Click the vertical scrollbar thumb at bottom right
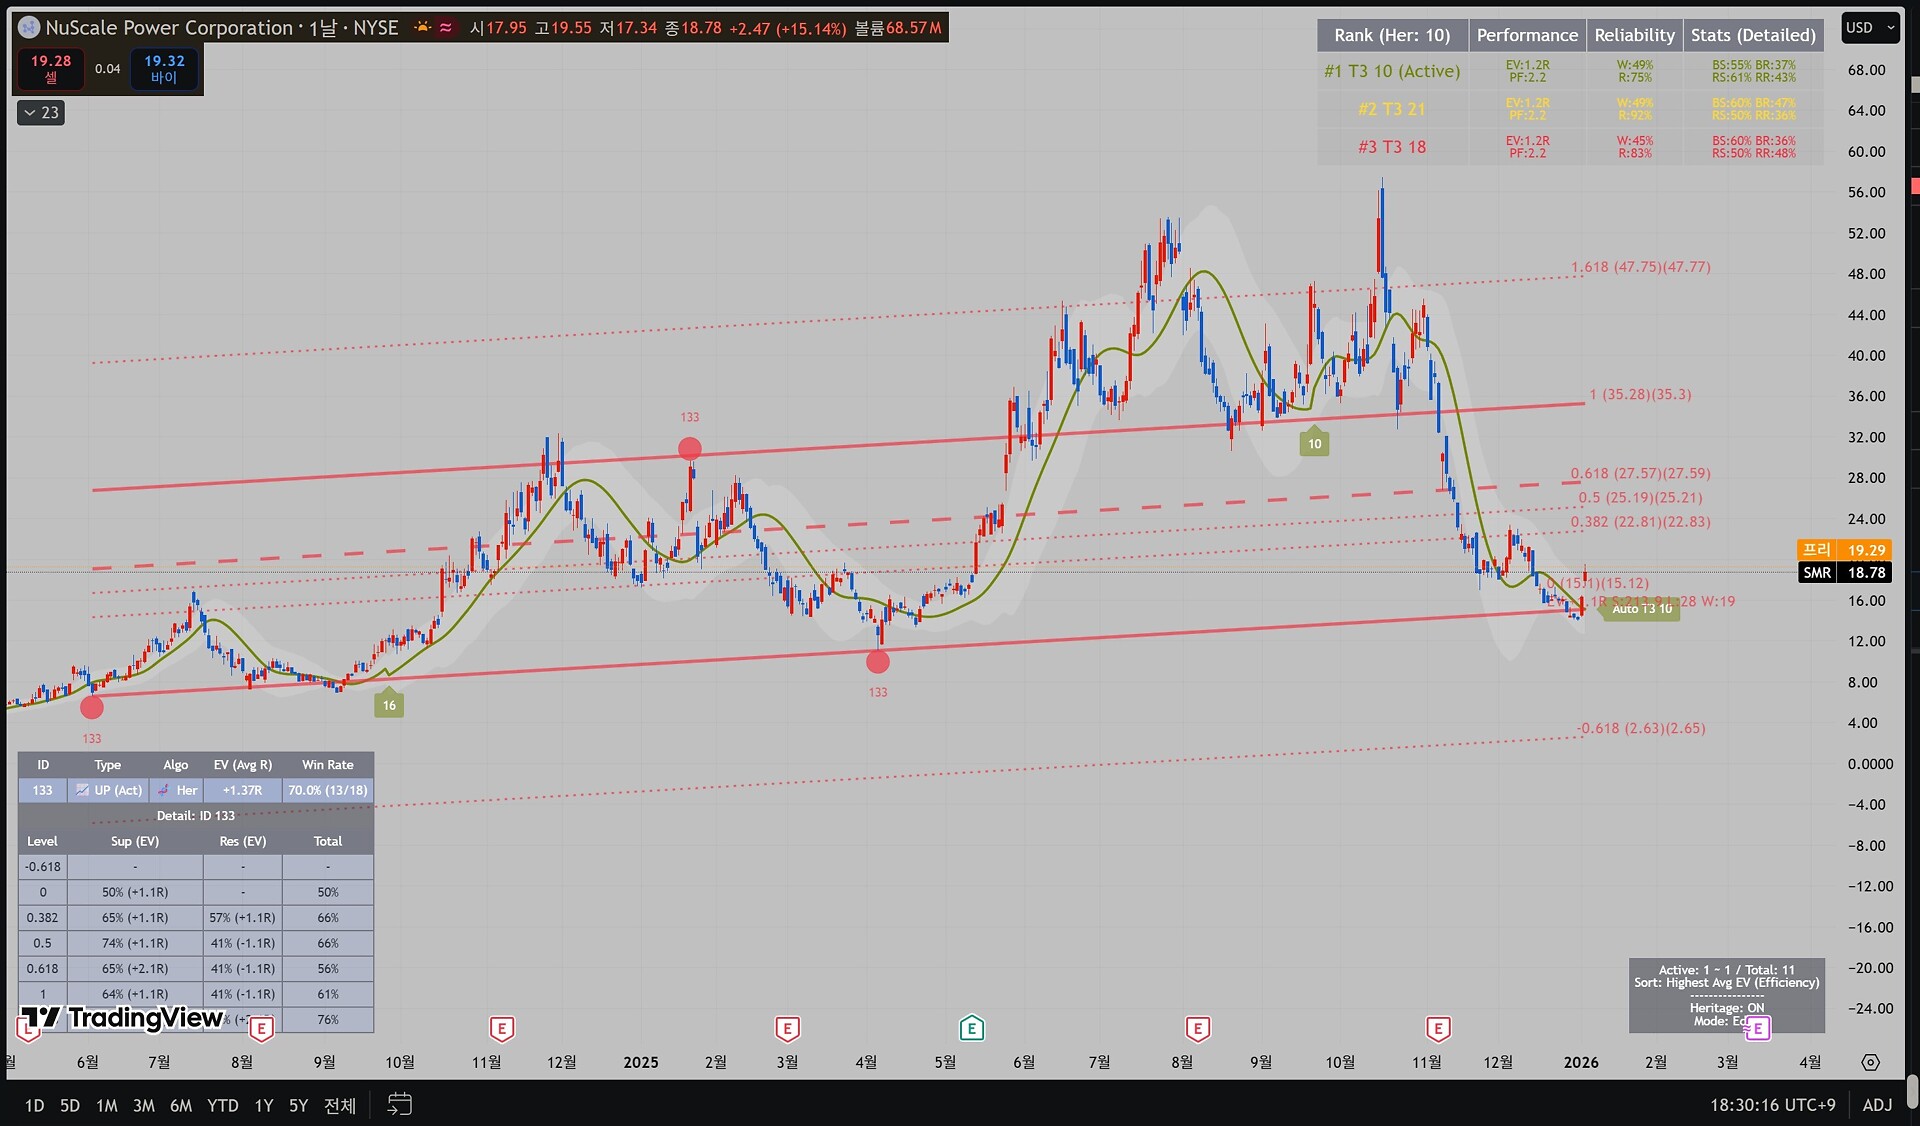 [1912, 1090]
